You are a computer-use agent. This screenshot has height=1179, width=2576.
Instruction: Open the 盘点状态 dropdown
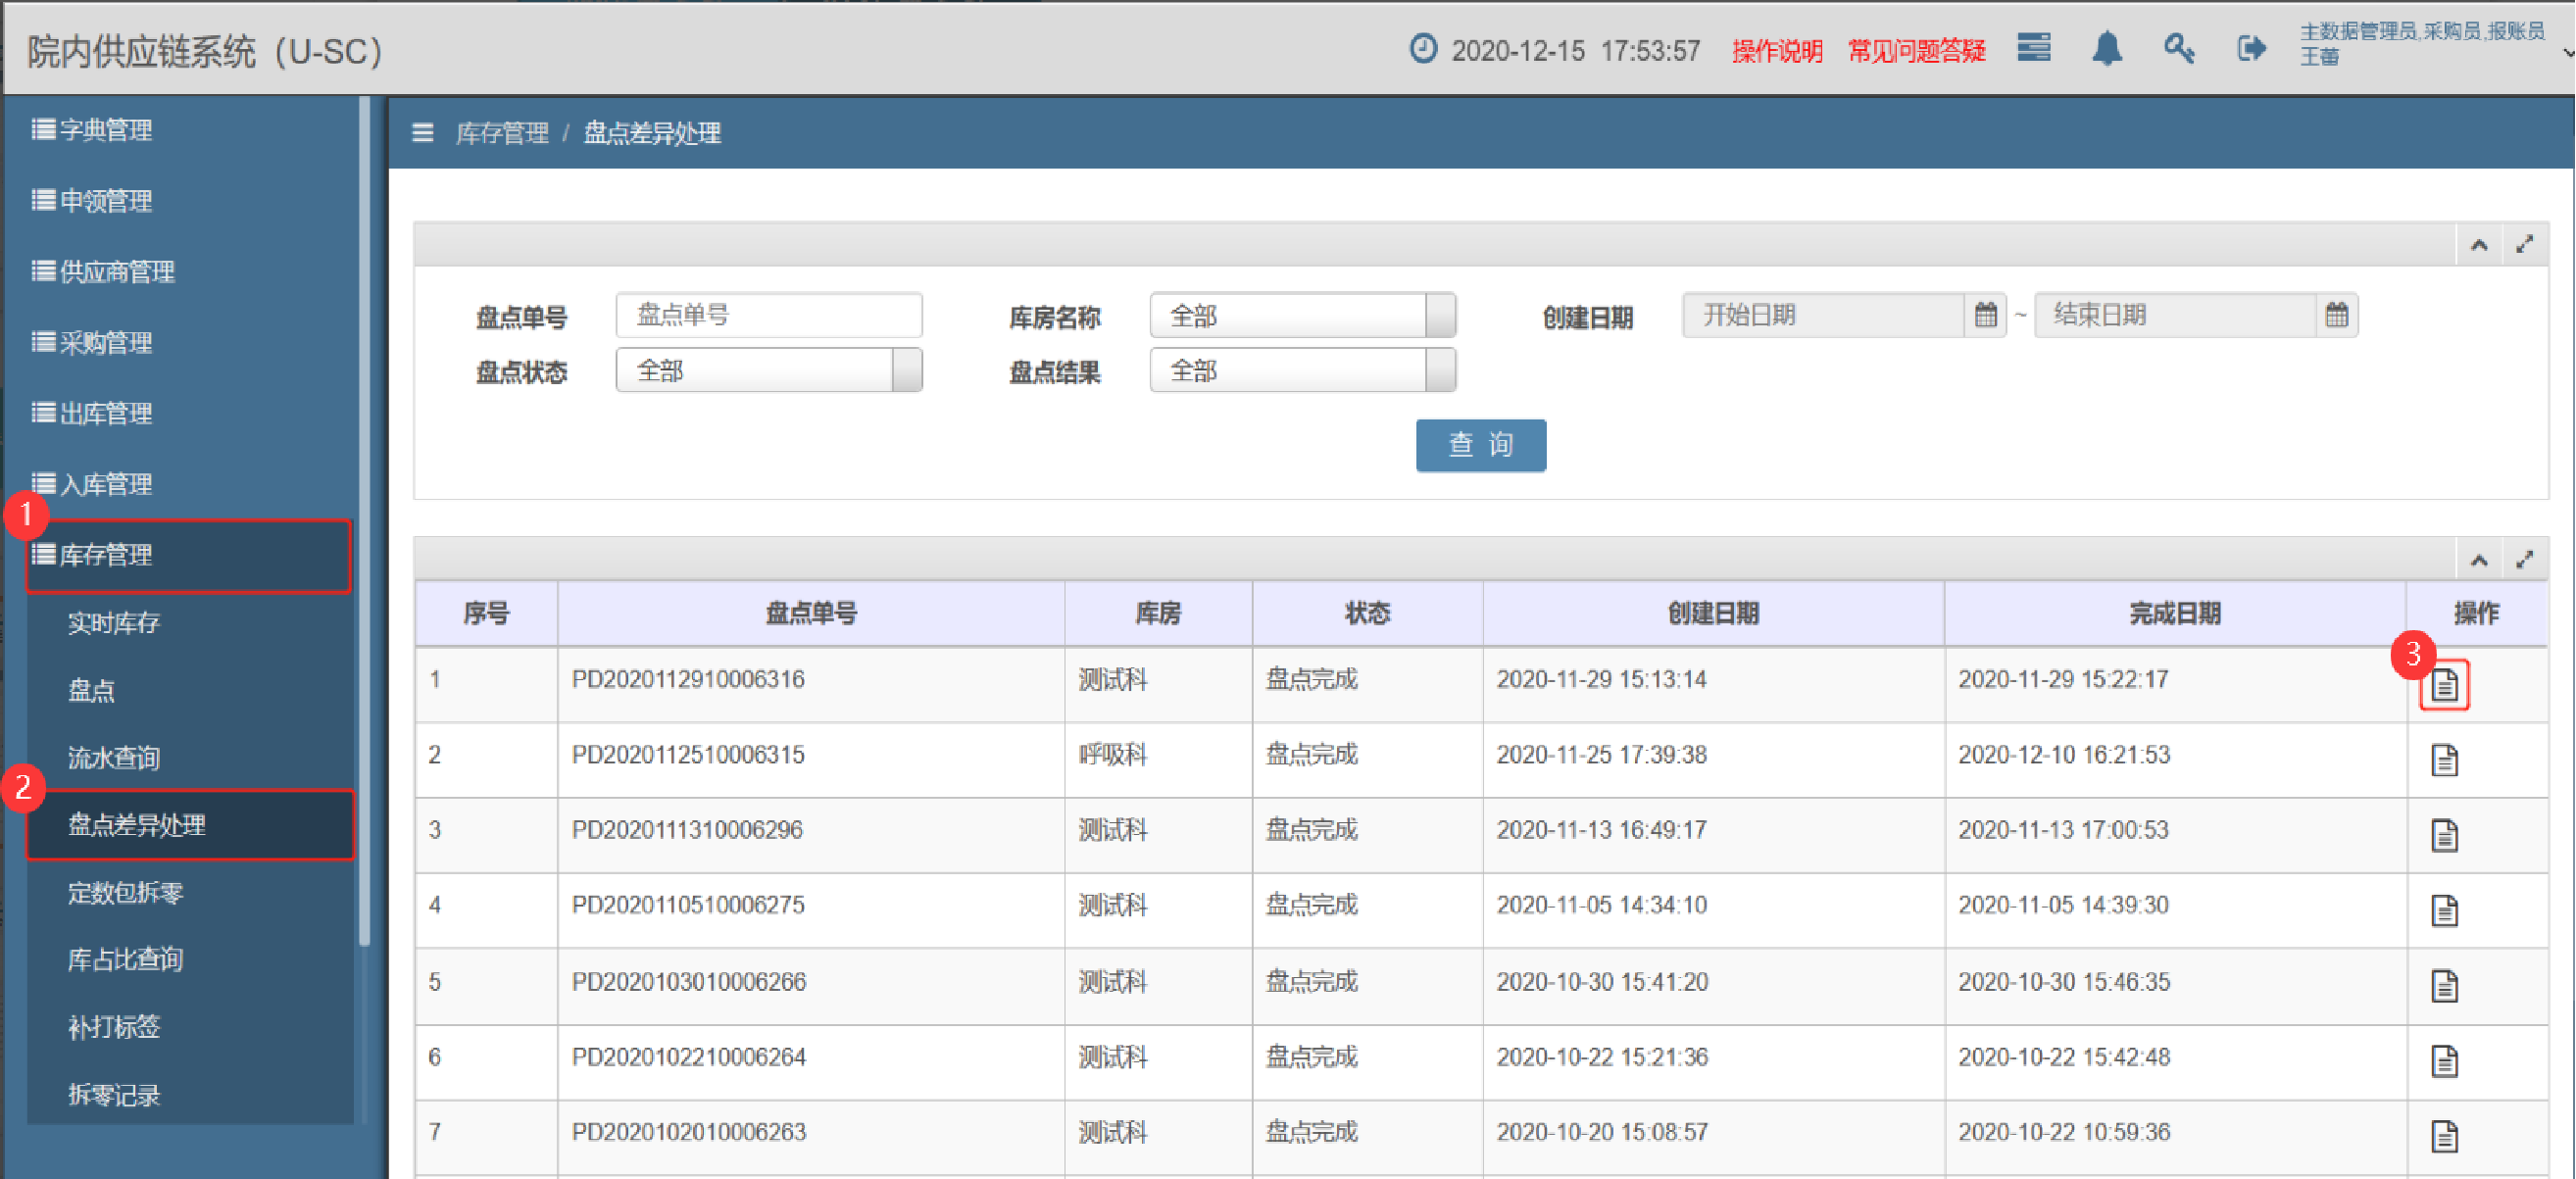pyautogui.click(x=769, y=371)
